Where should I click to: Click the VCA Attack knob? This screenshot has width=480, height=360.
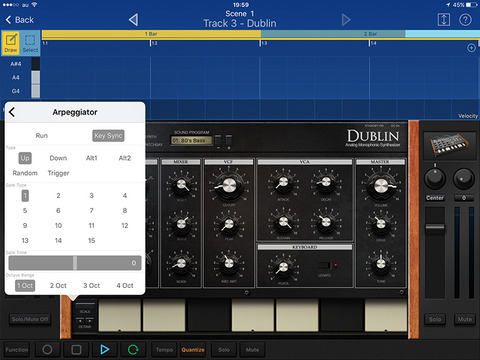click(283, 182)
